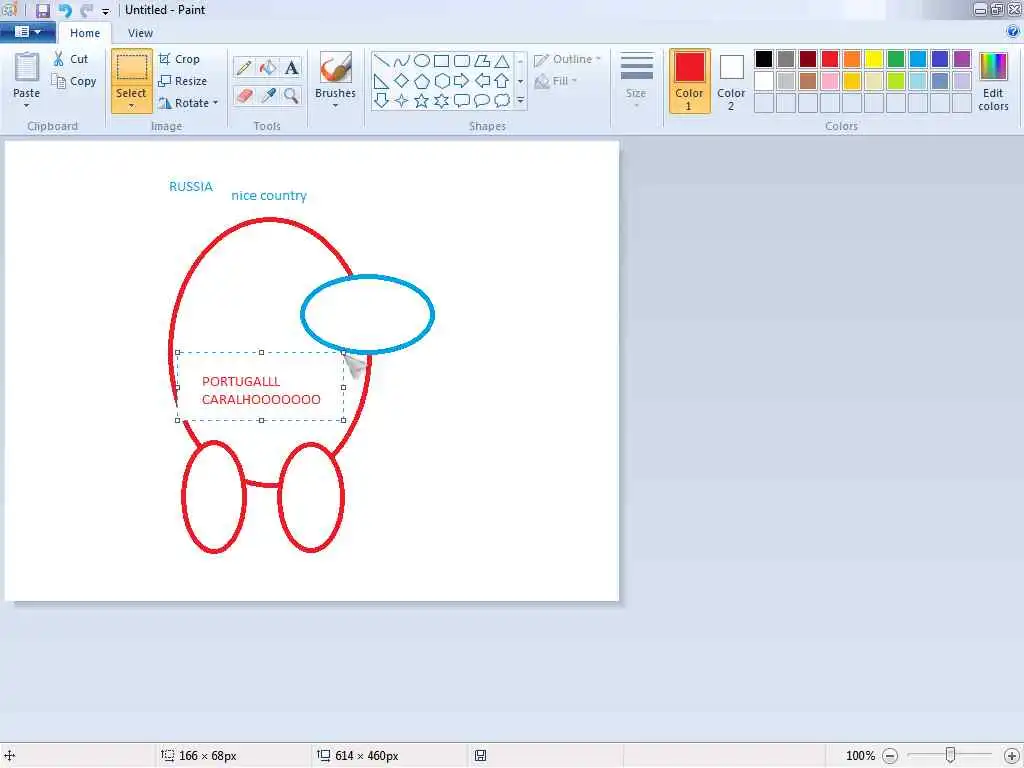Choose the Four-point star shape
The image size is (1024, 768).
402,101
